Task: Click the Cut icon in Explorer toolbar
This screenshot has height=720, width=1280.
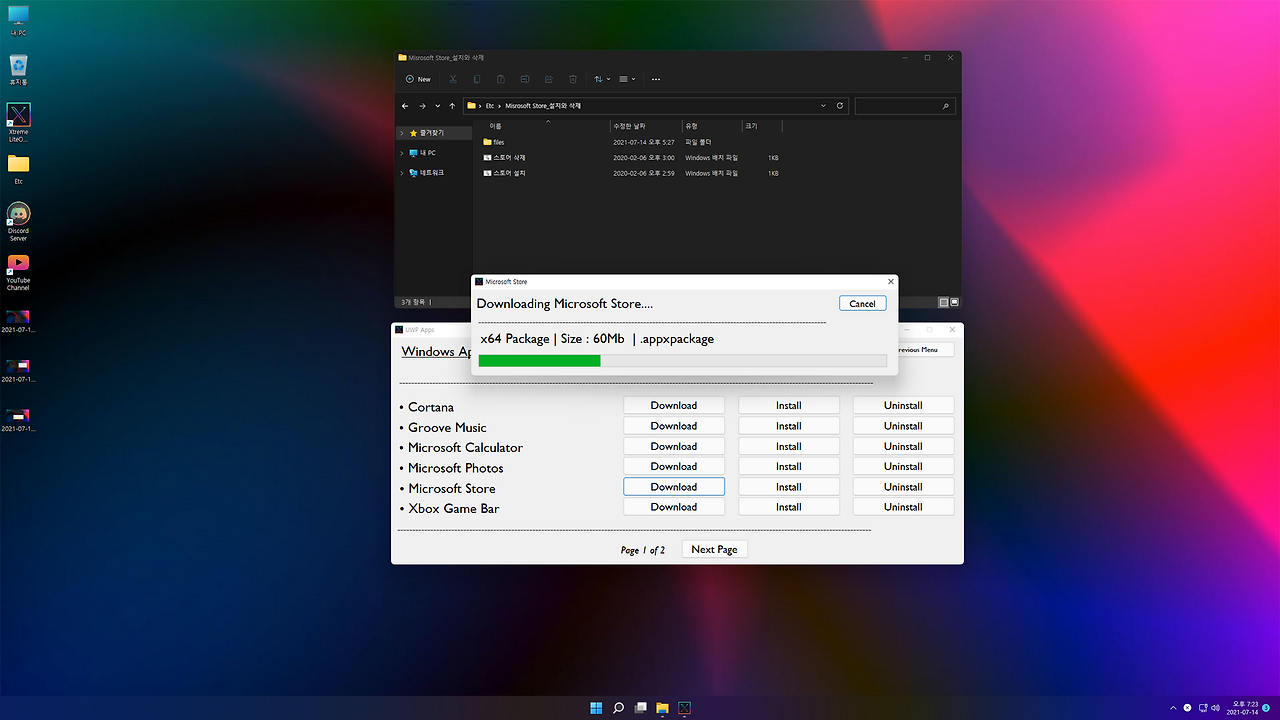Action: click(453, 79)
